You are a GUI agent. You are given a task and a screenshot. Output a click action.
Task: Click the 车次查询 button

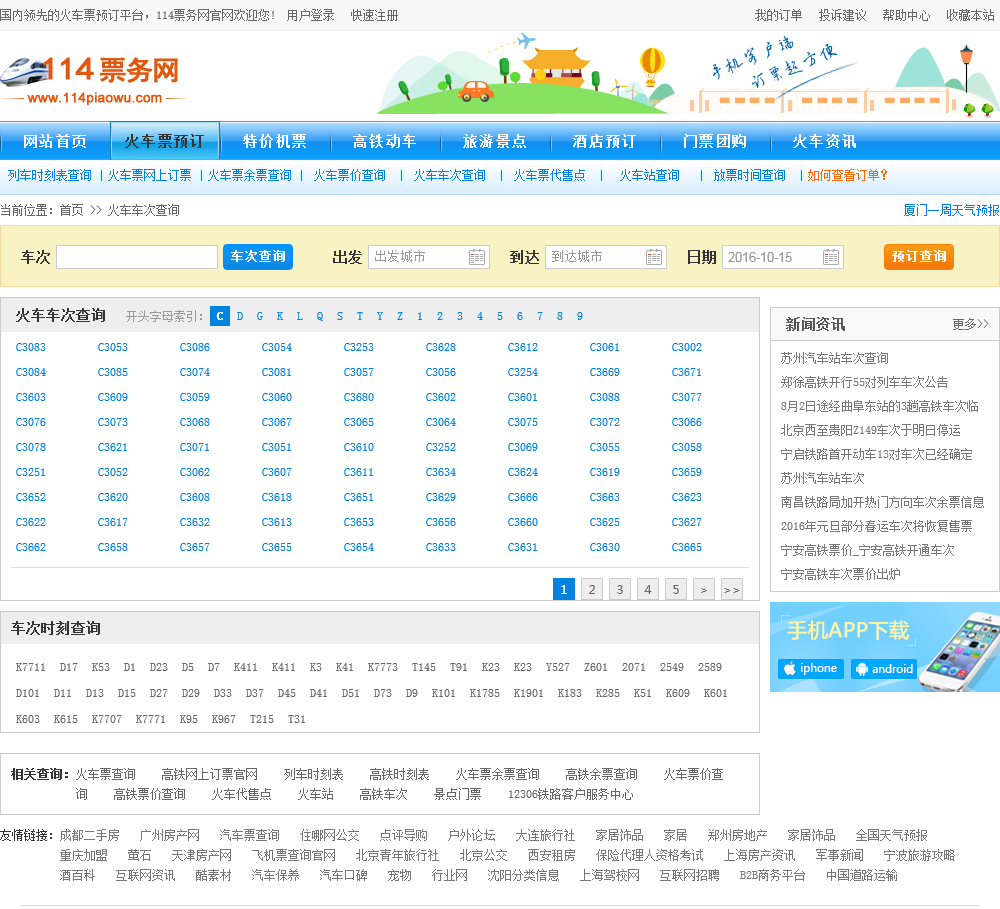(258, 257)
